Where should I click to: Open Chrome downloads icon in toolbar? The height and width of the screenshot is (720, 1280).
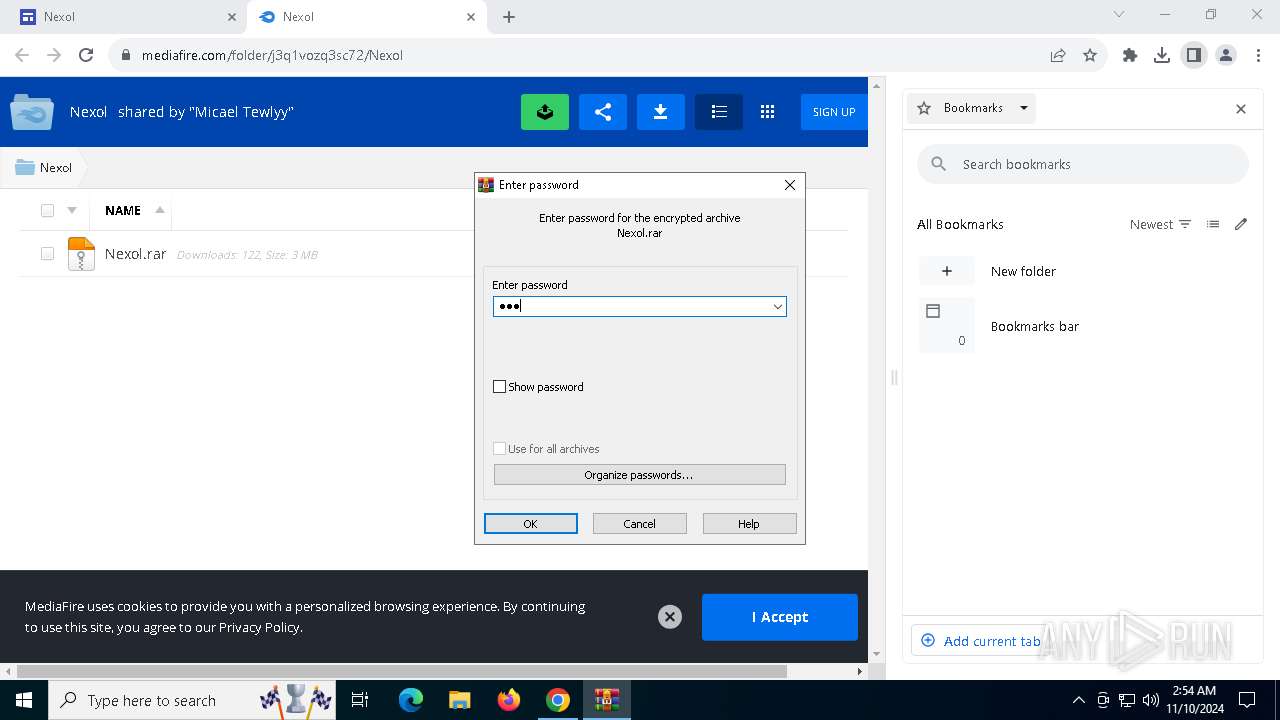tap(1162, 55)
